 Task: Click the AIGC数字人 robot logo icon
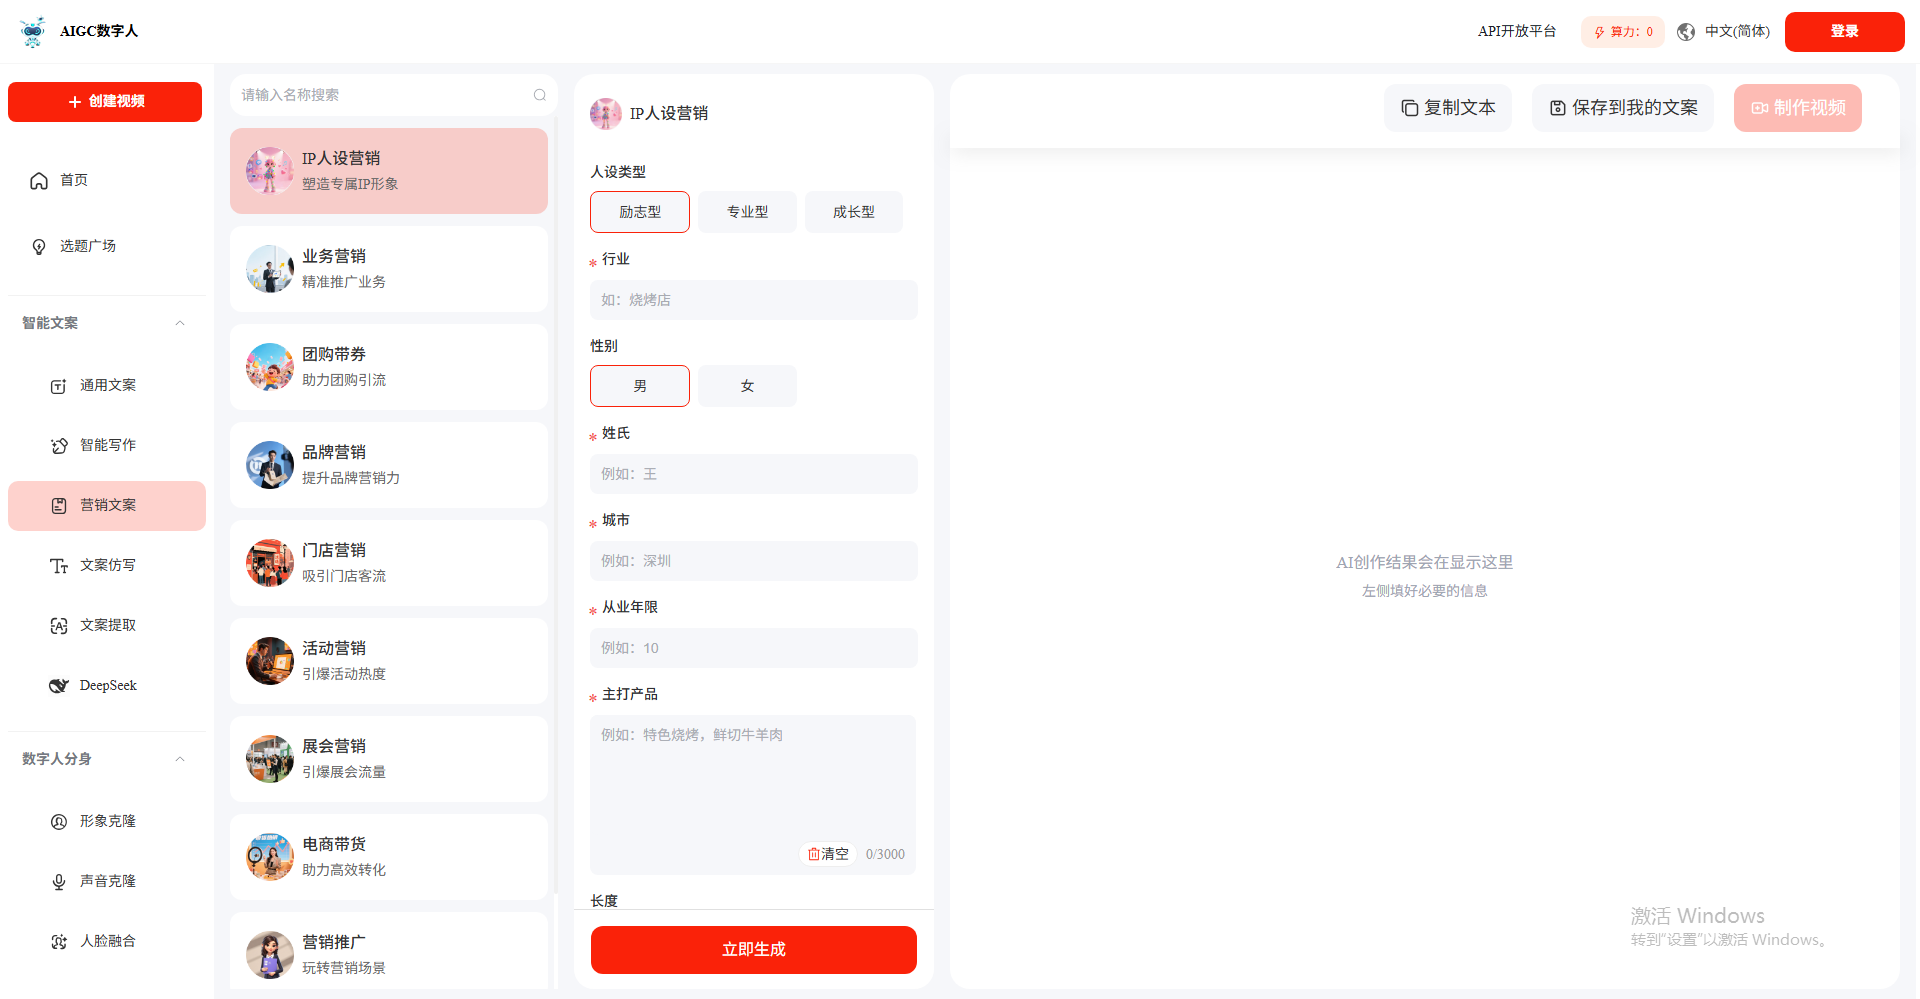[33, 31]
